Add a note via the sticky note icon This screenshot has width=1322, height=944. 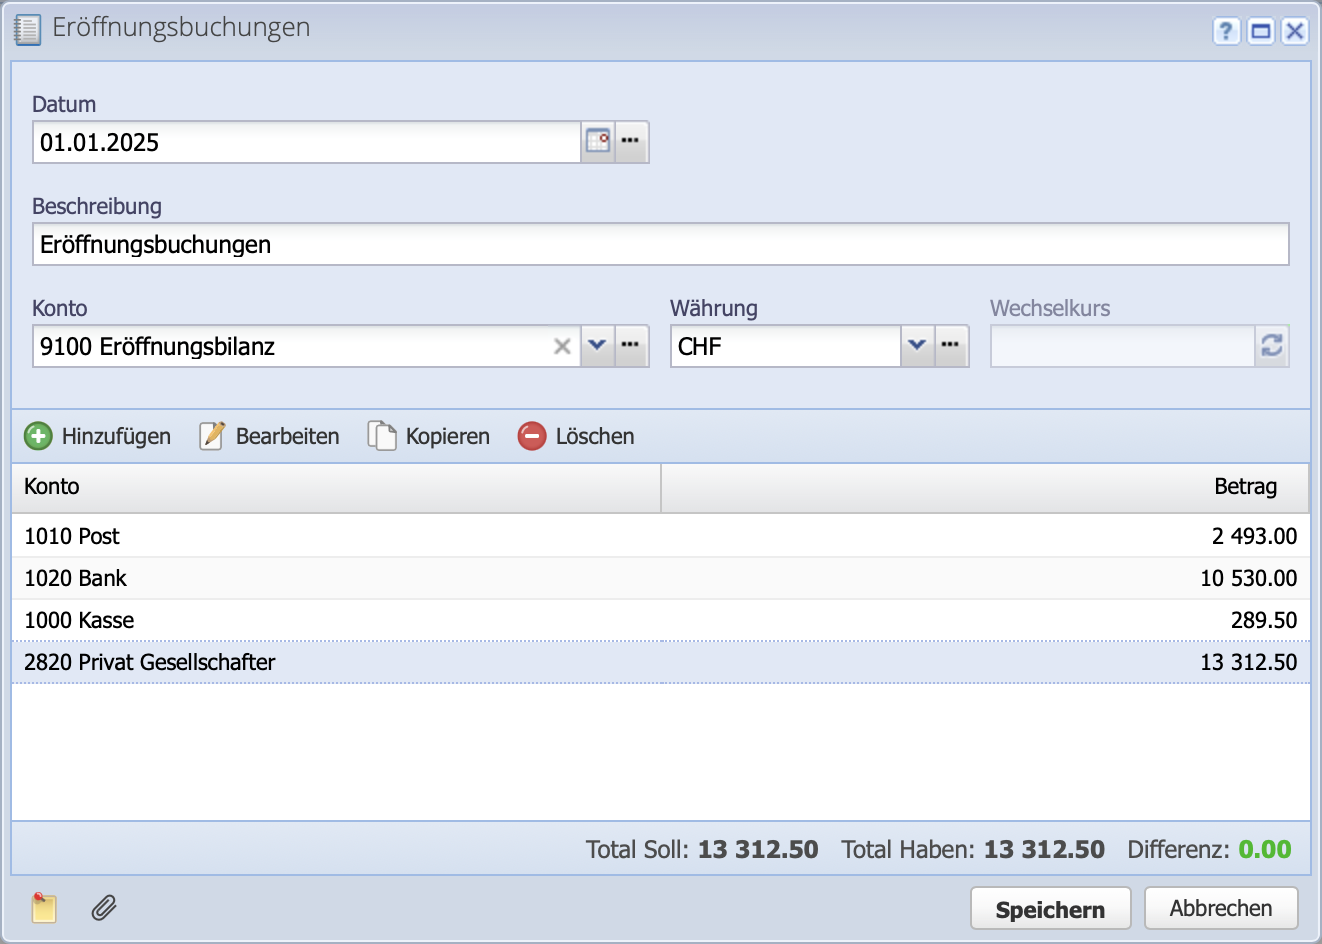(45, 908)
